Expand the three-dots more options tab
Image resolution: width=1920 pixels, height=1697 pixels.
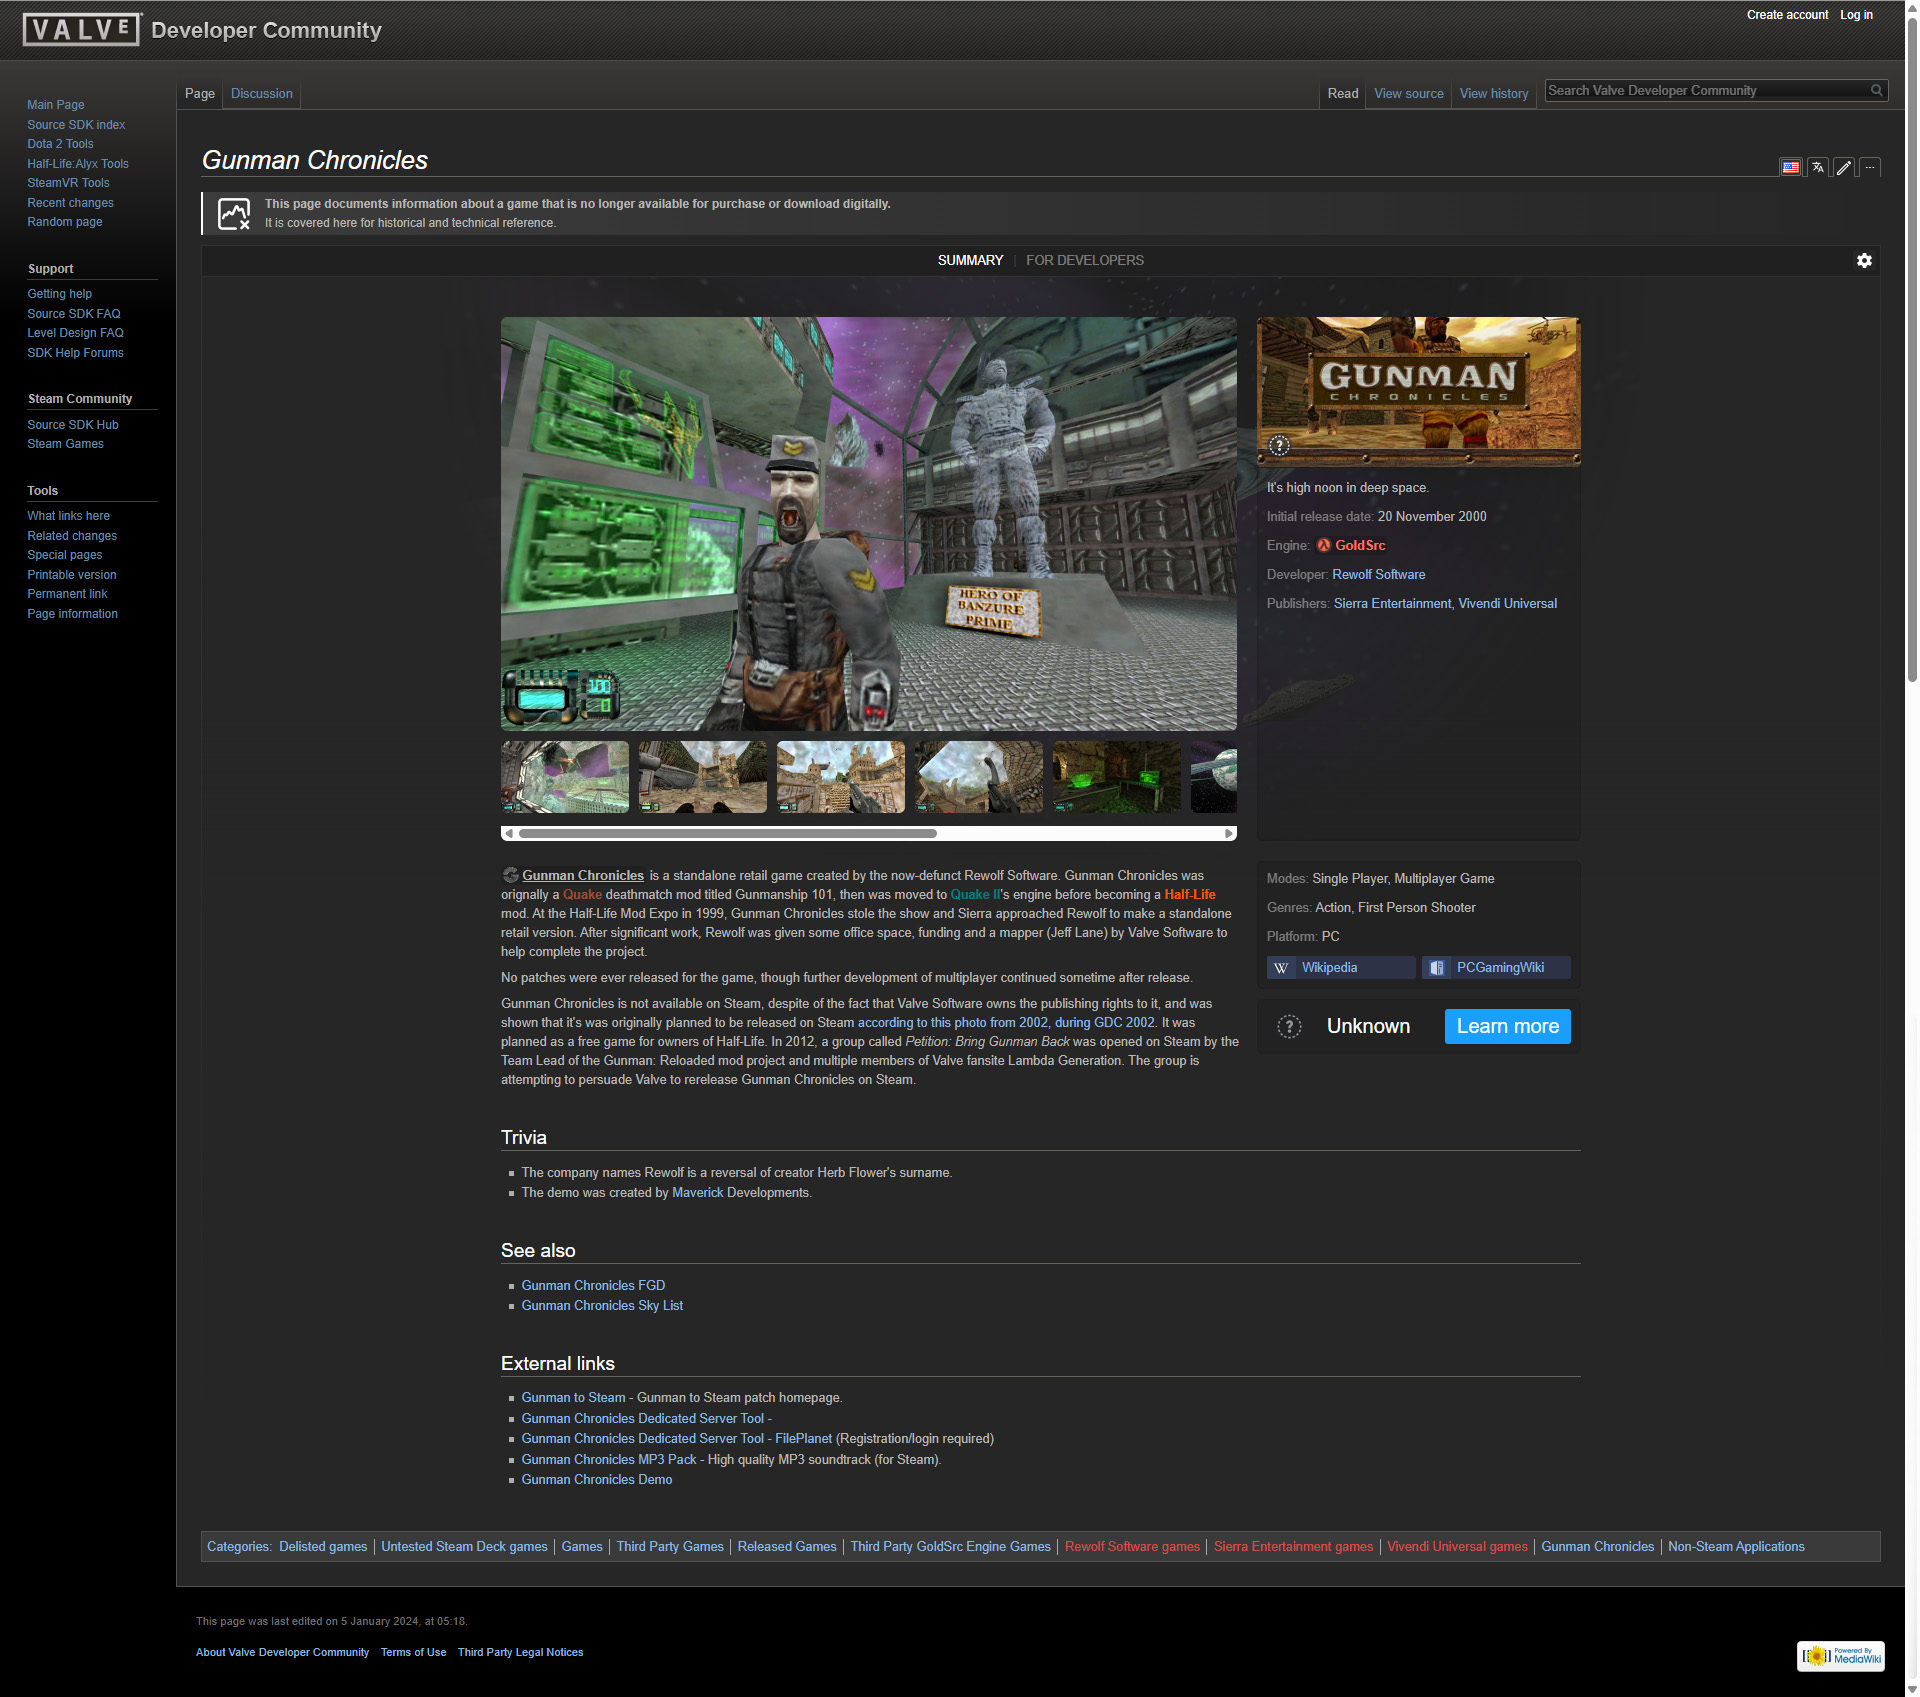coord(1870,168)
